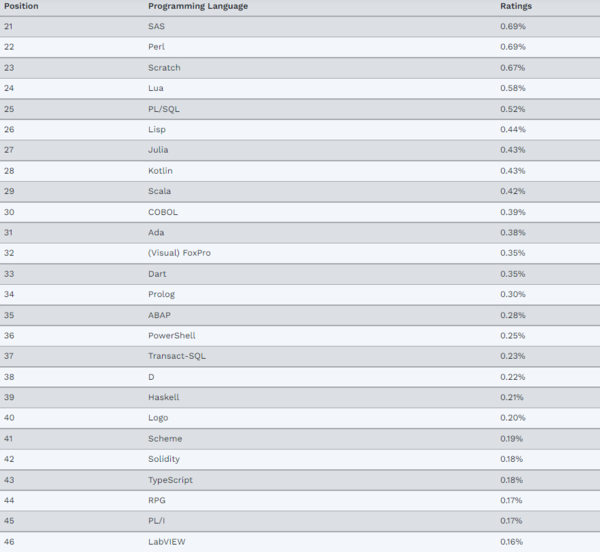Image resolution: width=600 pixels, height=552 pixels.
Task: Click the TypeScript row name
Action: point(170,480)
